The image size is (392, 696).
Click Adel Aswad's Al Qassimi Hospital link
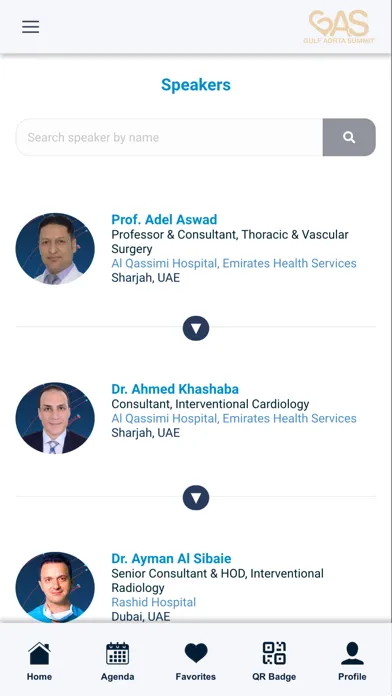[164, 263]
